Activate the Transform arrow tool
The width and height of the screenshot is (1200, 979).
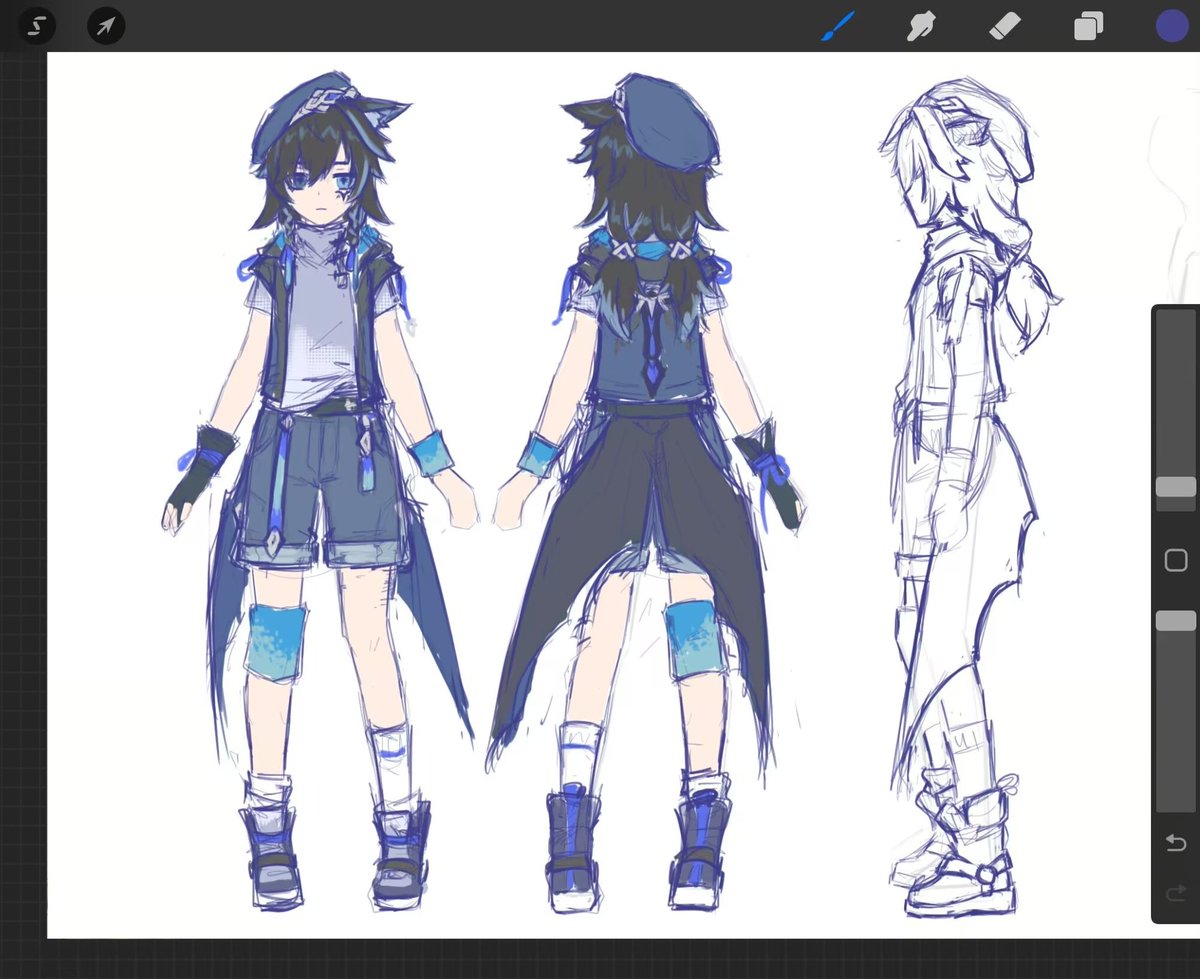coord(106,25)
